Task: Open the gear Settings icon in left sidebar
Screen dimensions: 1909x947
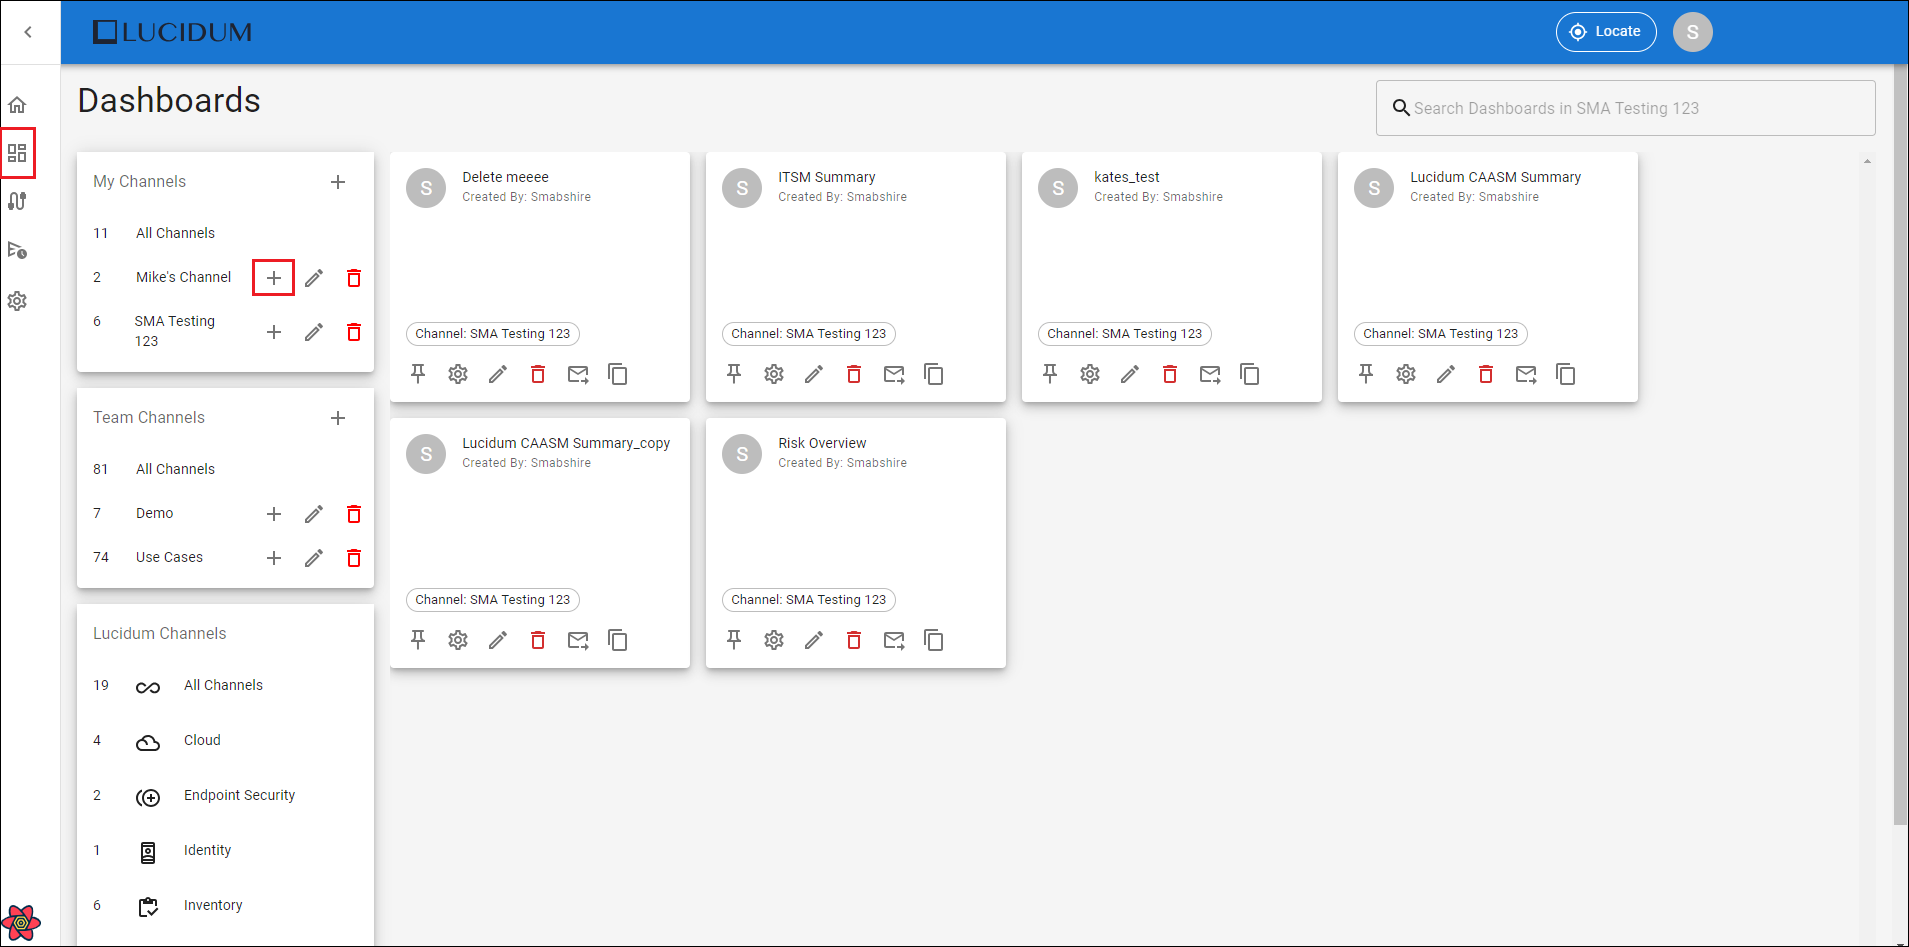Action: 17,301
